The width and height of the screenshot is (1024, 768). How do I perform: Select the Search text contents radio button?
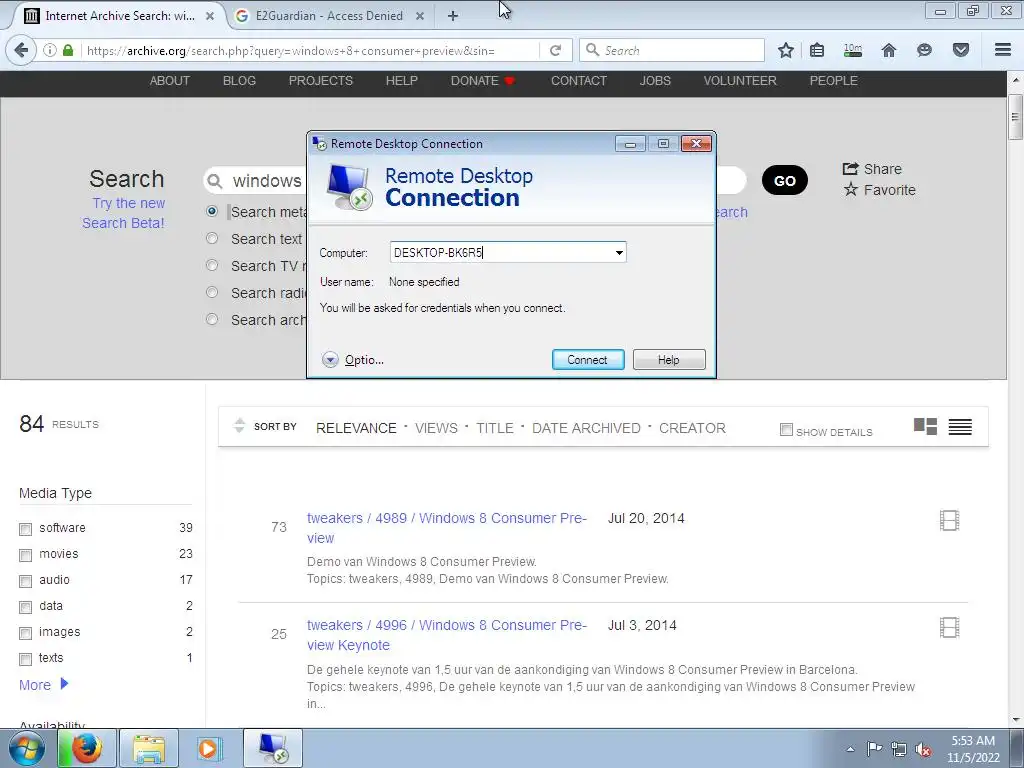212,238
